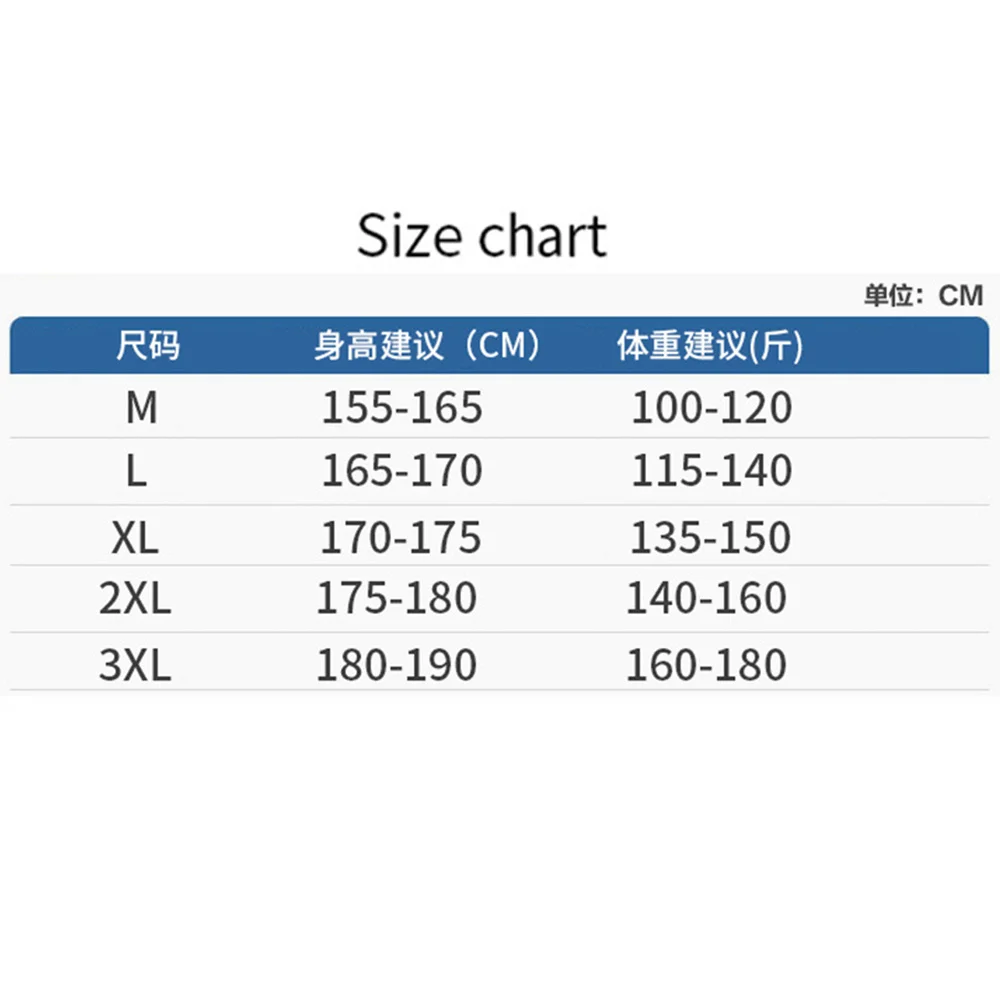
Task: Select the 身高建议（CM）column header
Action: 428,346
